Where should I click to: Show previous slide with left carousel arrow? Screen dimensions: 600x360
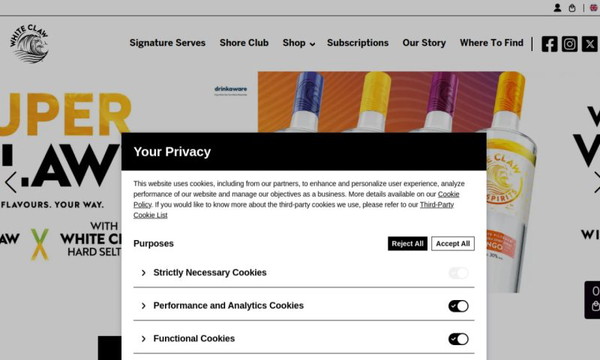pos(11,182)
